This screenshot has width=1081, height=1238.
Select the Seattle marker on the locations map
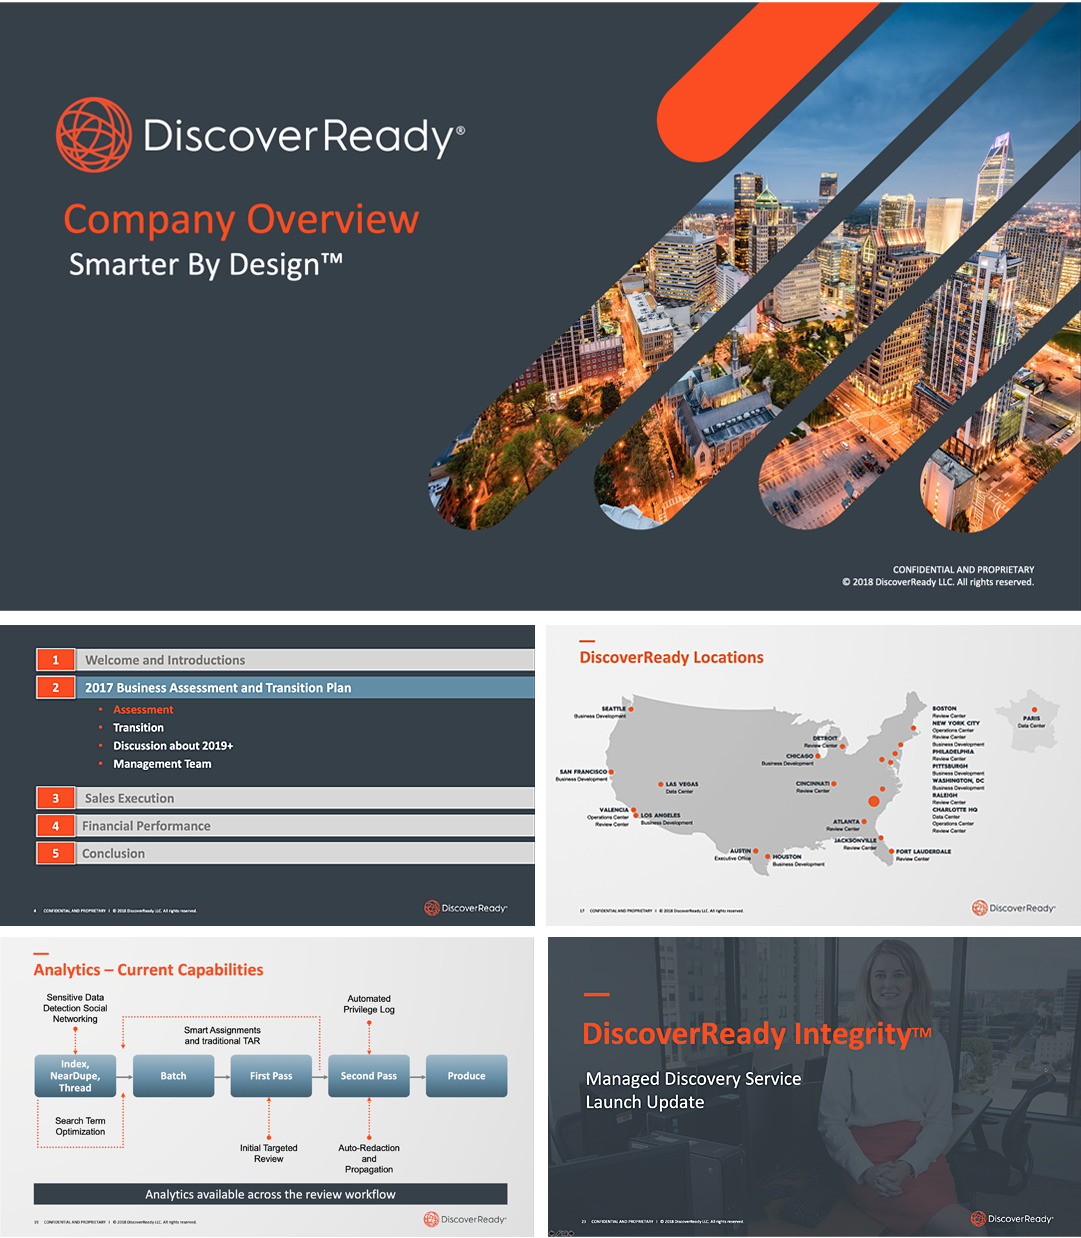(x=633, y=710)
